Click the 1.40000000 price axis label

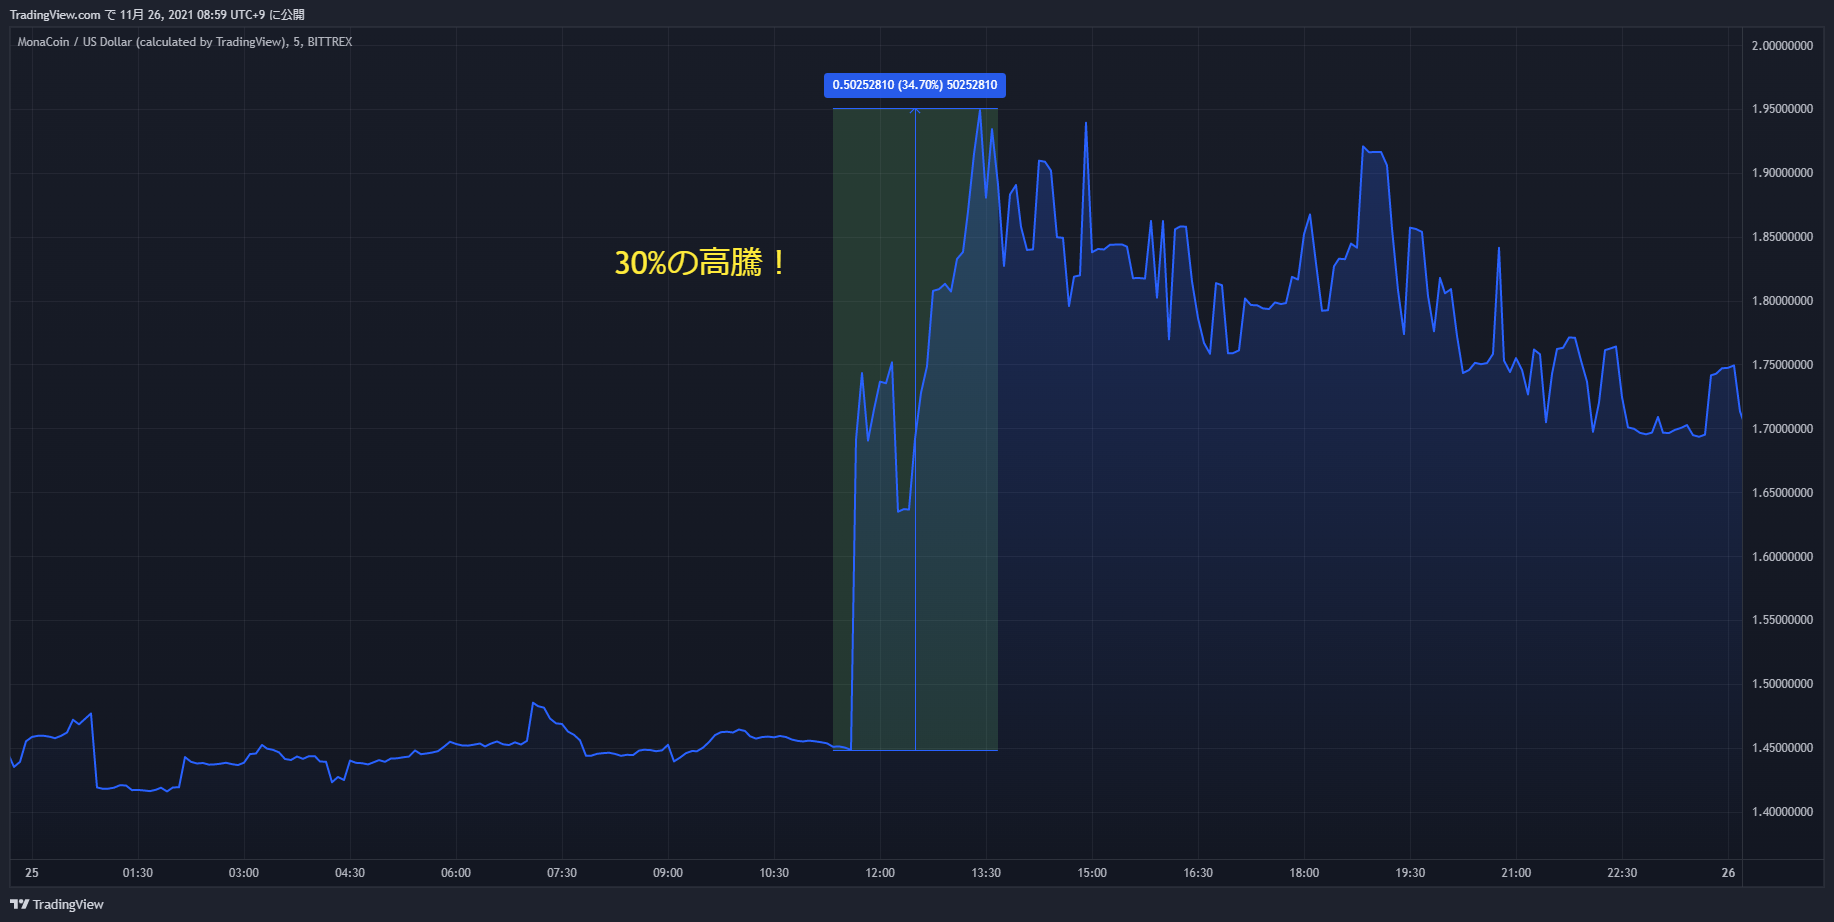(1782, 812)
